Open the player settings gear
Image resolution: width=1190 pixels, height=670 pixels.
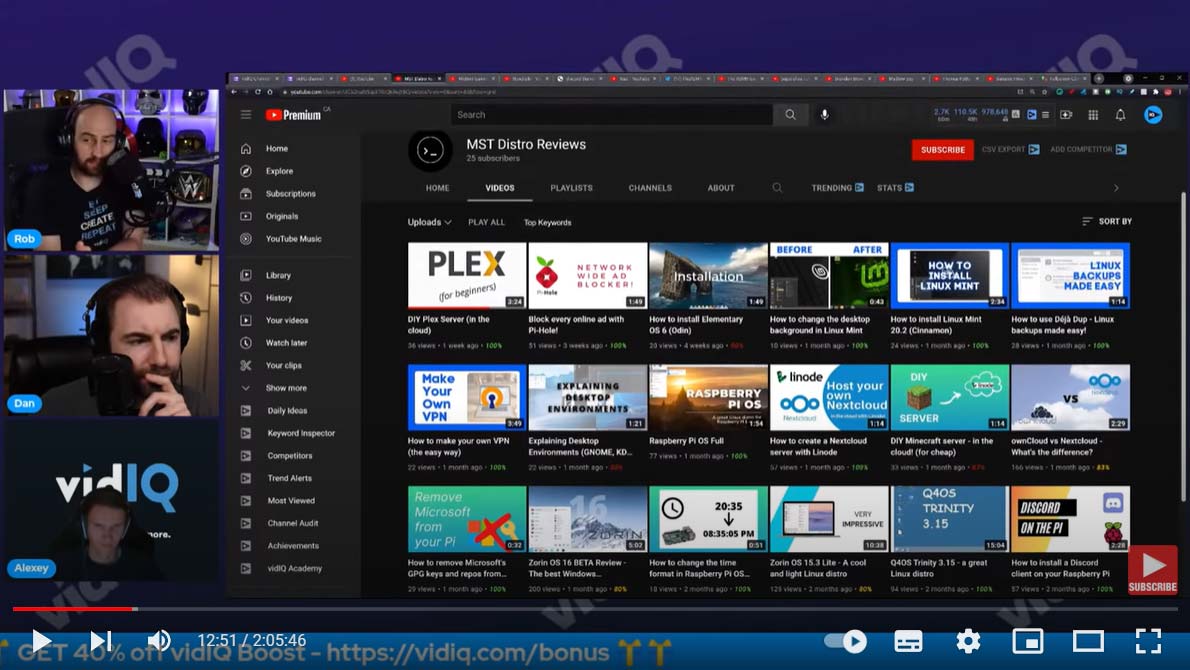pos(968,642)
